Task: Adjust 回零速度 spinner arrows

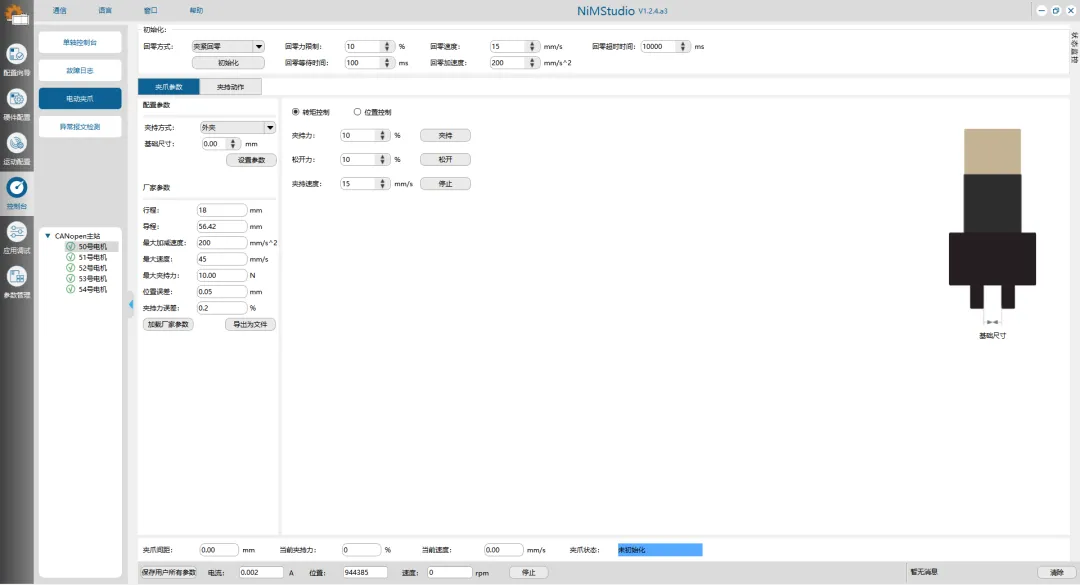Action: tap(532, 46)
